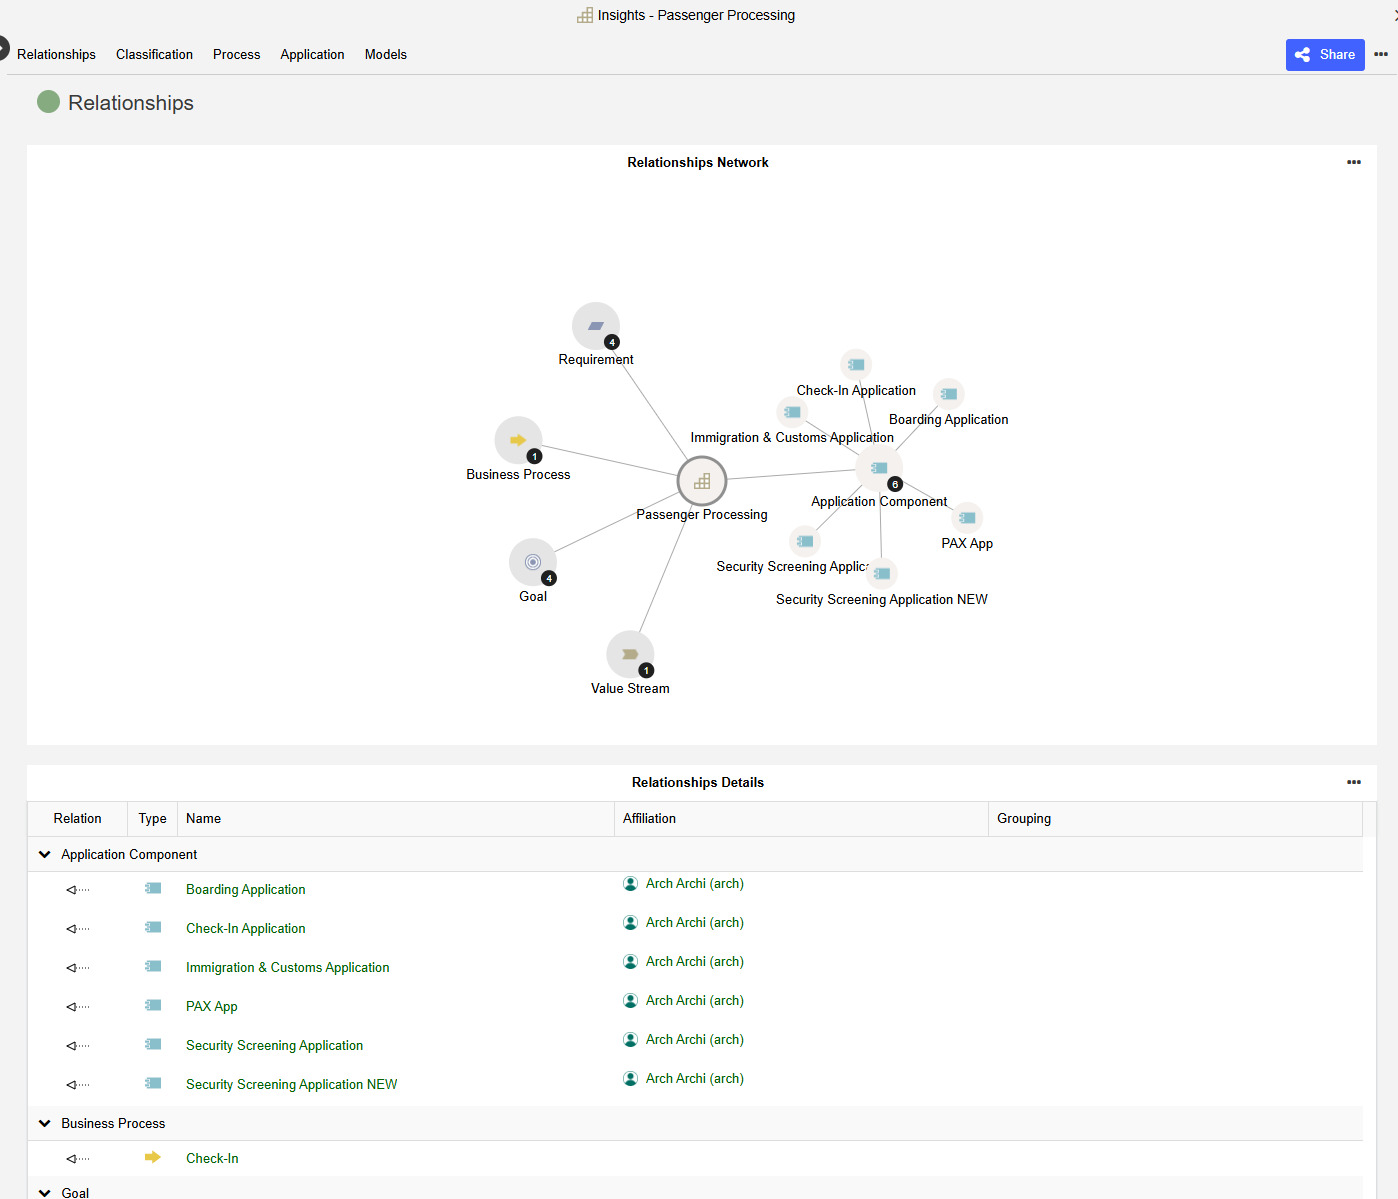Select the Business Process node icon
The image size is (1398, 1199).
coord(518,440)
